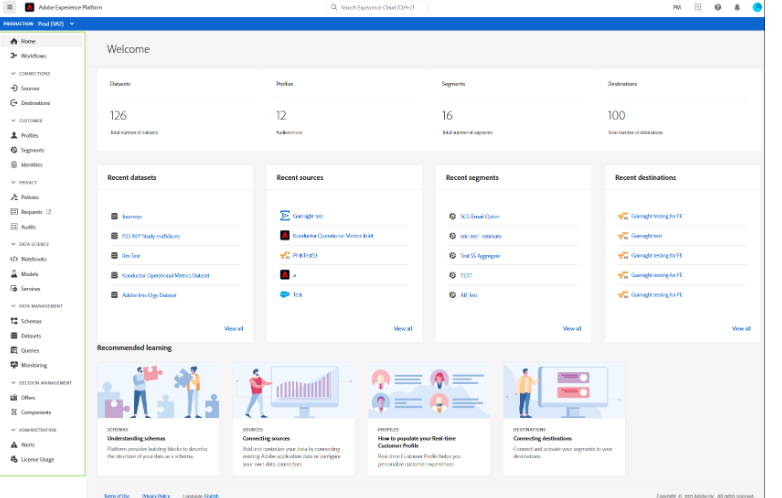Image resolution: width=782 pixels, height=498 pixels.
Task: Show notifications via the bell icon
Action: click(x=737, y=7)
